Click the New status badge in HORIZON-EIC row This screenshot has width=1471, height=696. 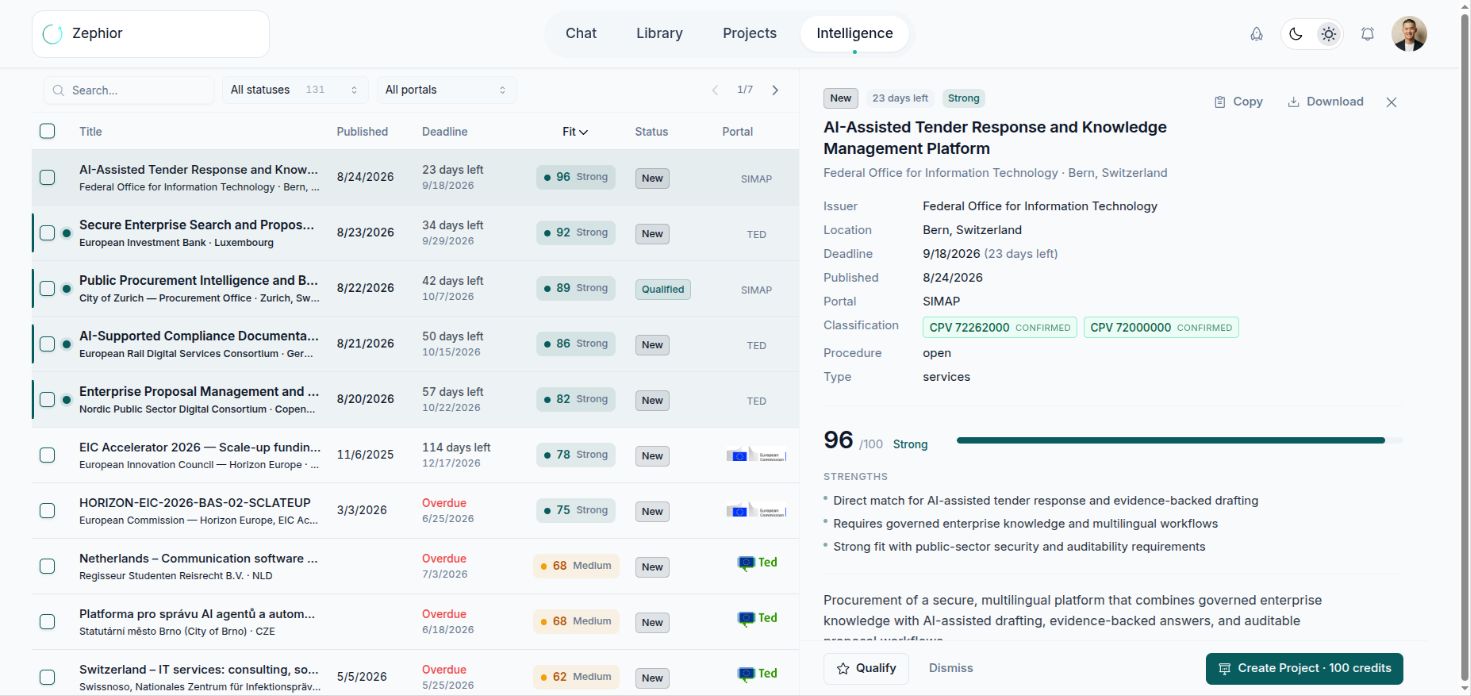pos(652,511)
